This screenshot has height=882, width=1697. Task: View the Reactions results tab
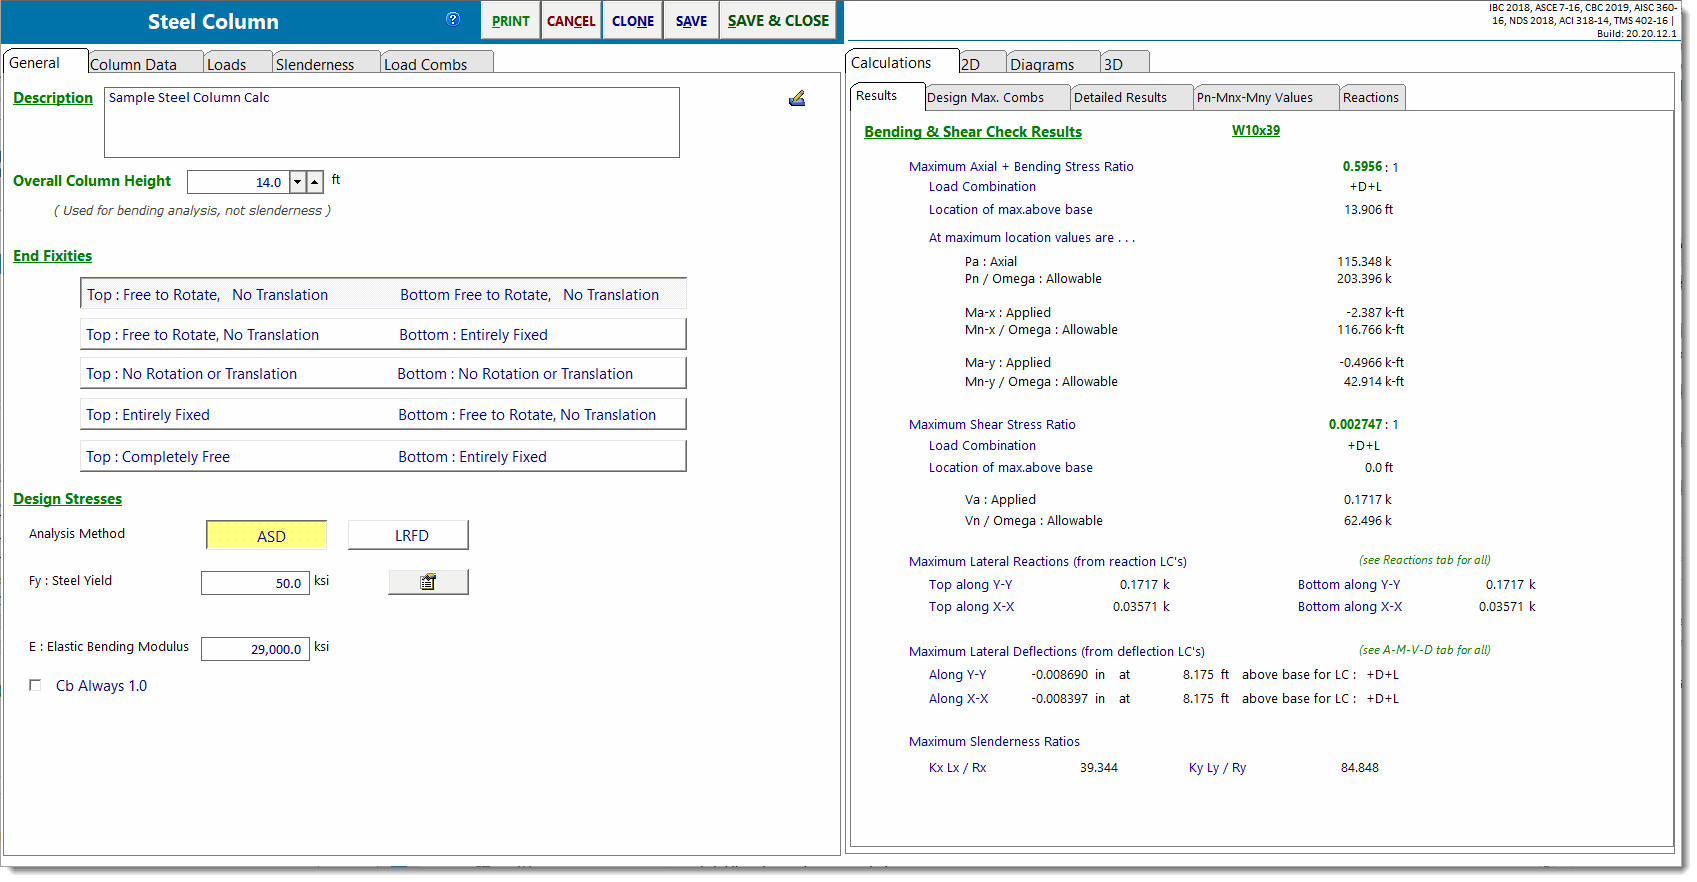click(x=1371, y=97)
